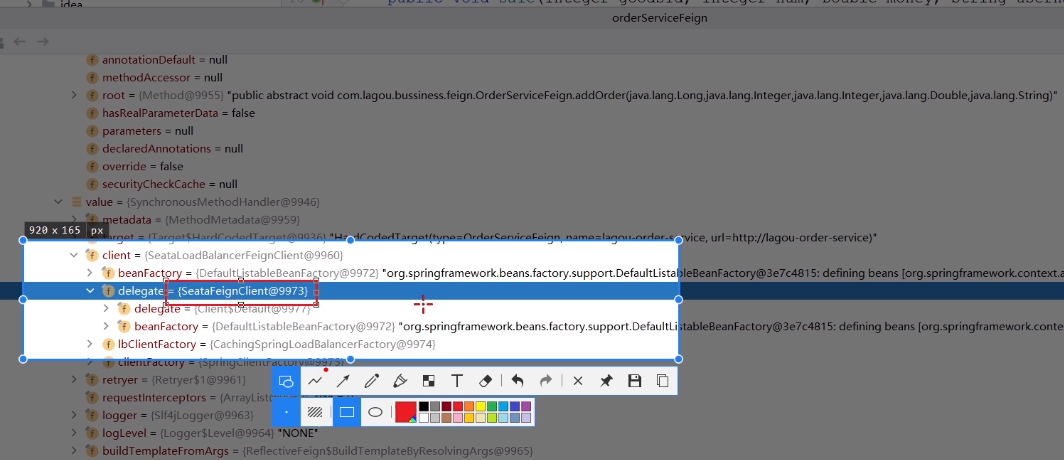Image resolution: width=1064 pixels, height=460 pixels.
Task: Click the field icon beside buildTemplateFromArgs
Action: pos(92,451)
